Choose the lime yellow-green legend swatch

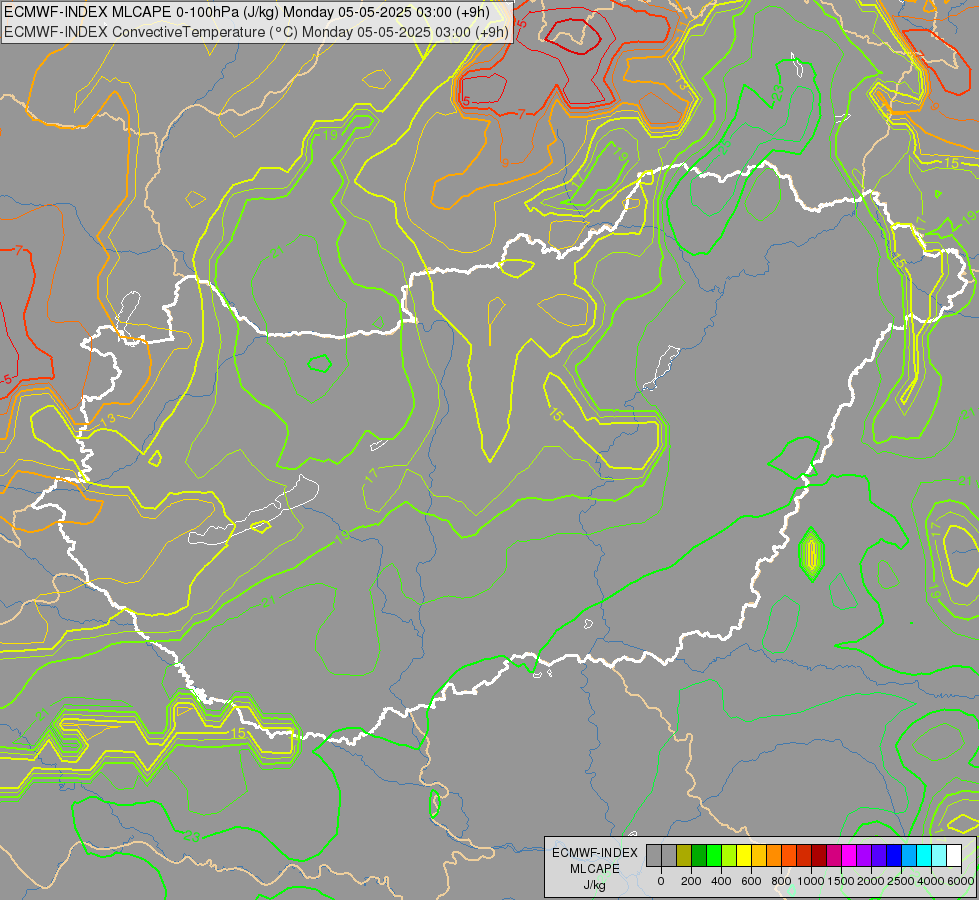729,855
